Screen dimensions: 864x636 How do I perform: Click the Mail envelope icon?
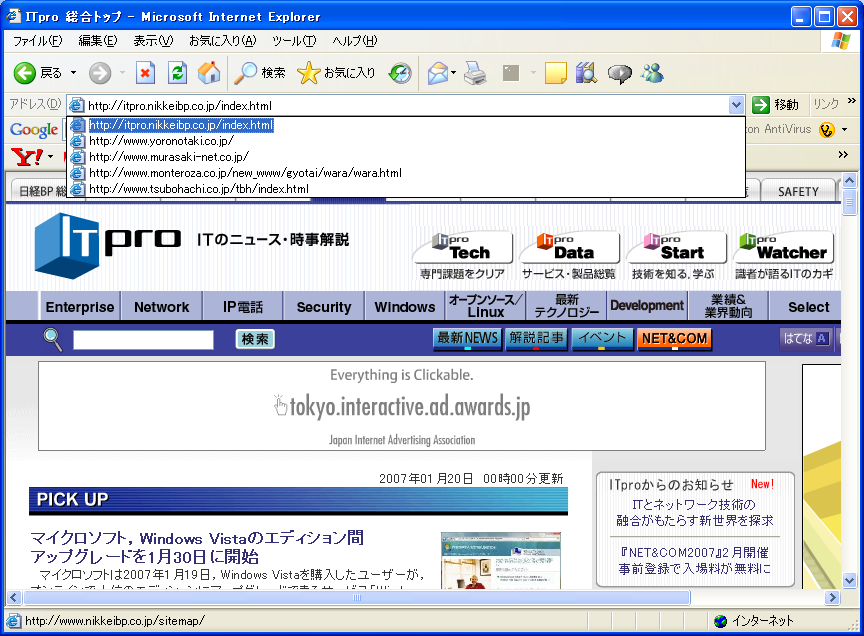[x=437, y=73]
